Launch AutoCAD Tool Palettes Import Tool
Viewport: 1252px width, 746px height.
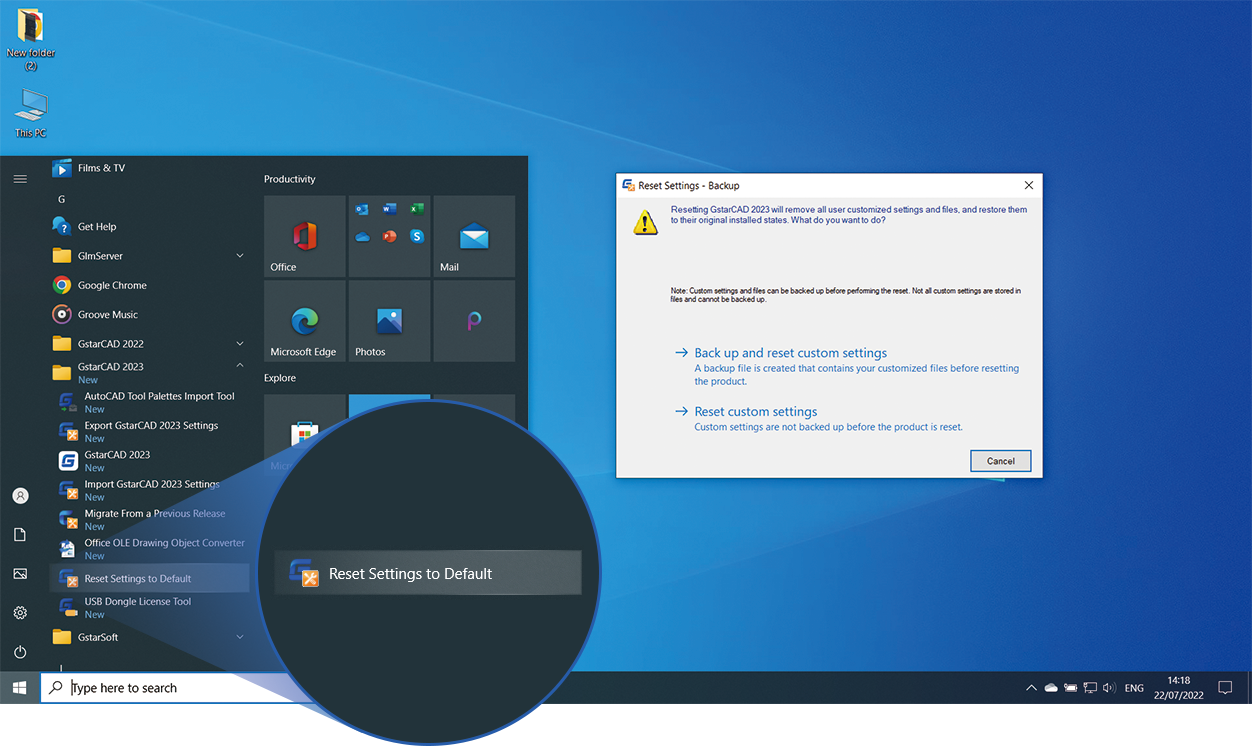coord(150,402)
